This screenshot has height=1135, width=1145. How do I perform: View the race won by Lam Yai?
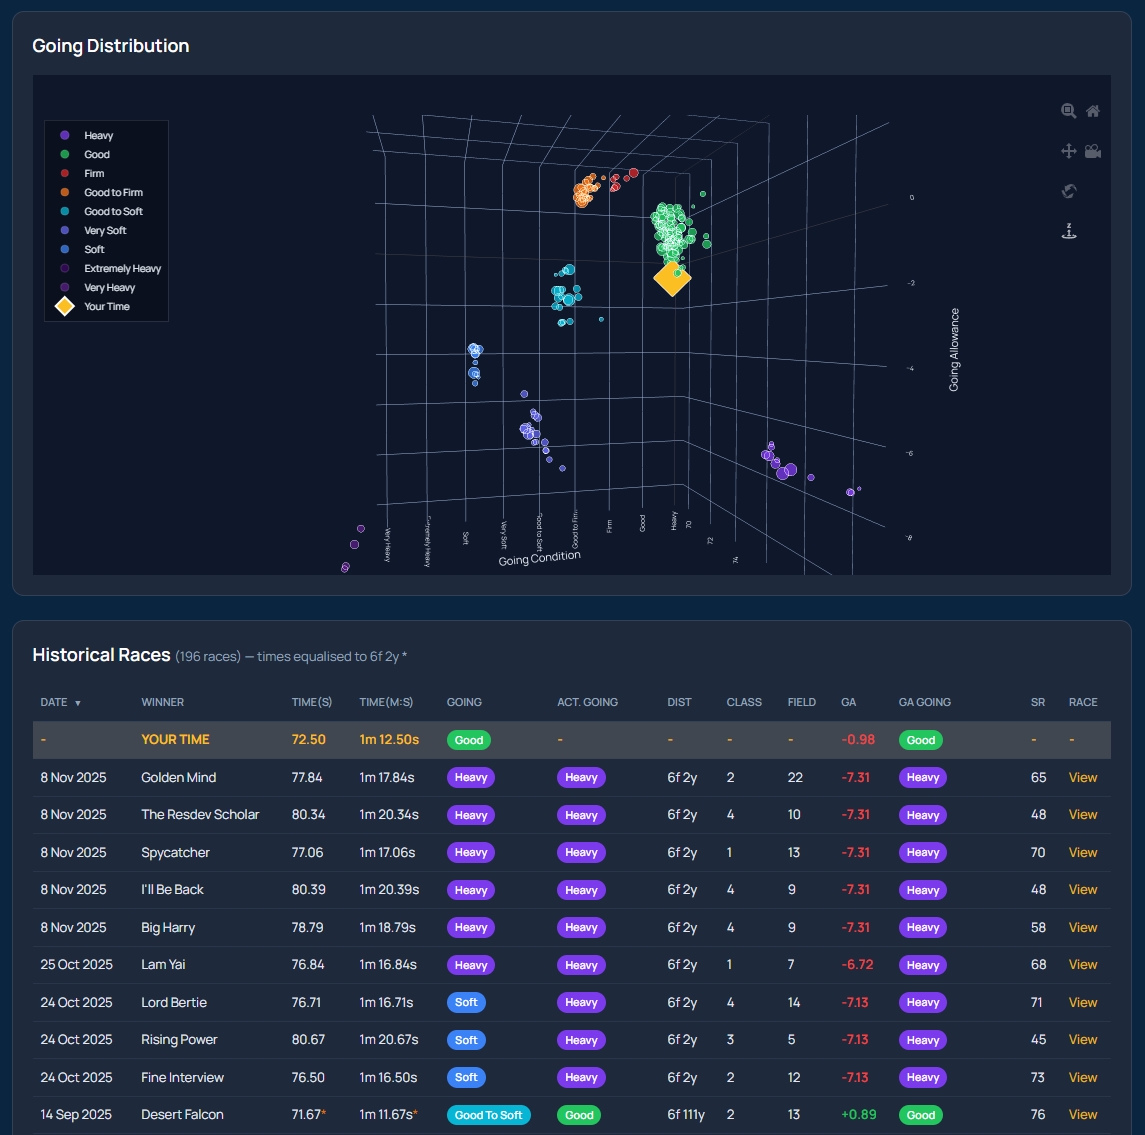[1083, 964]
